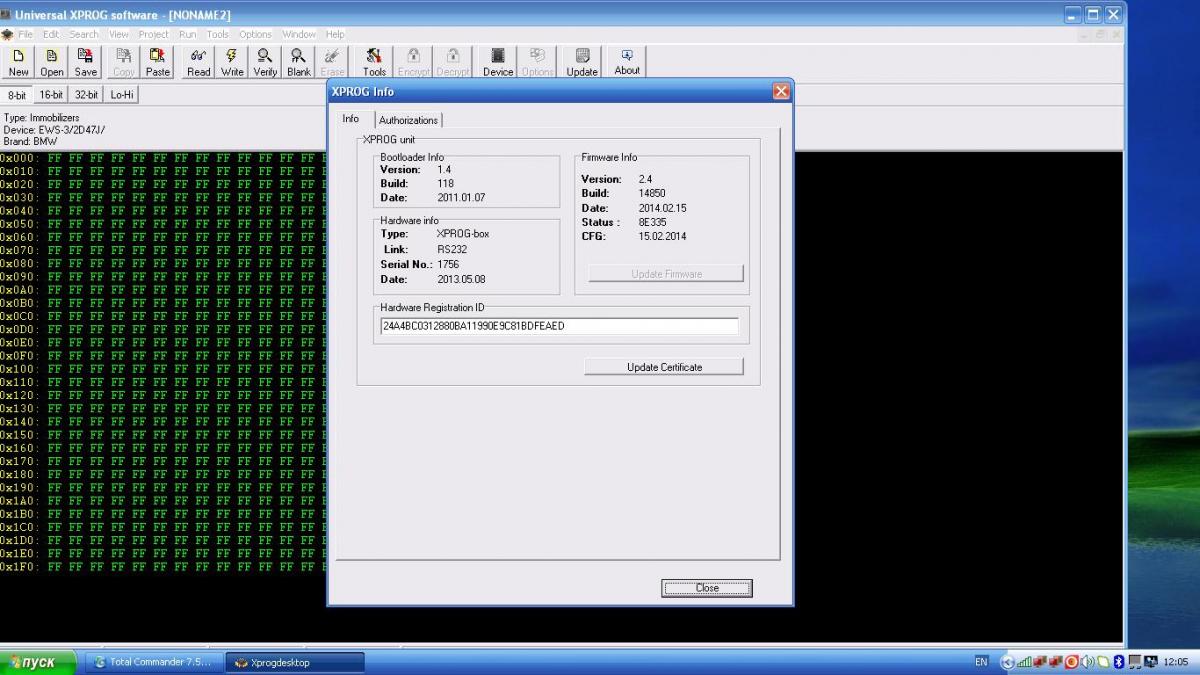Click the New file toolbar icon
Screen dimensions: 1200x675
[18, 62]
